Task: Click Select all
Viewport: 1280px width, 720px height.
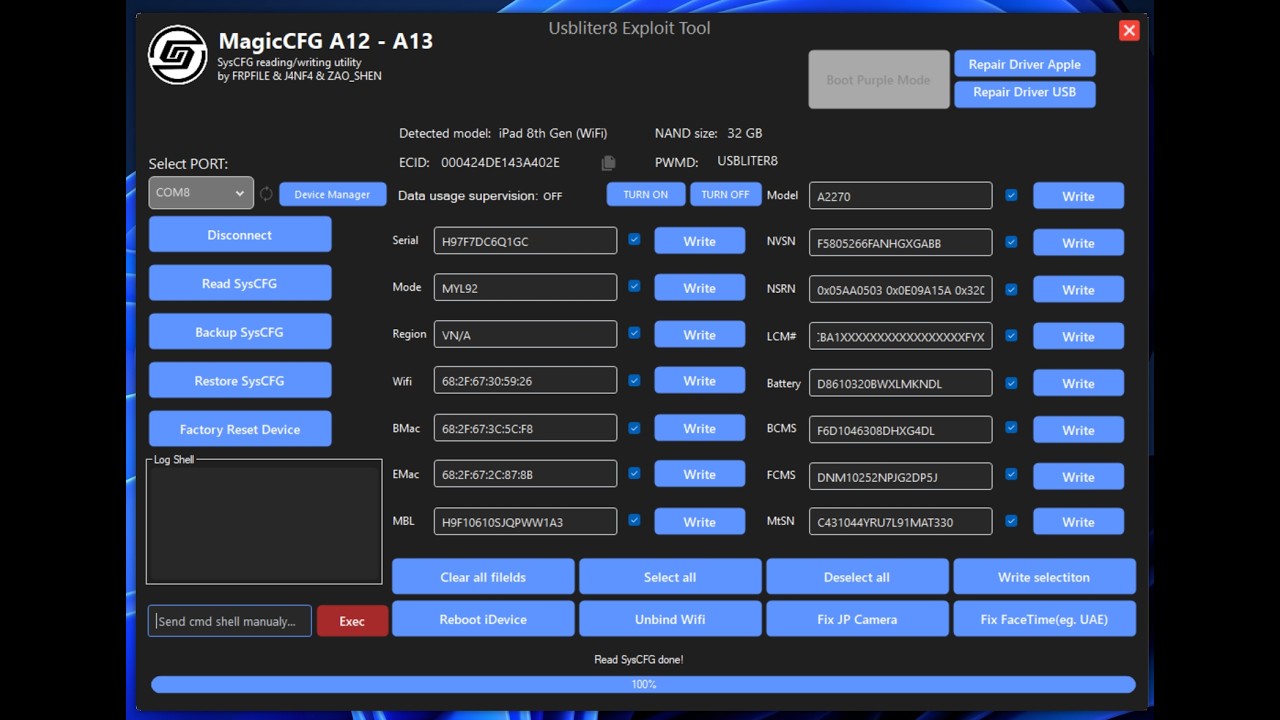Action: point(670,577)
